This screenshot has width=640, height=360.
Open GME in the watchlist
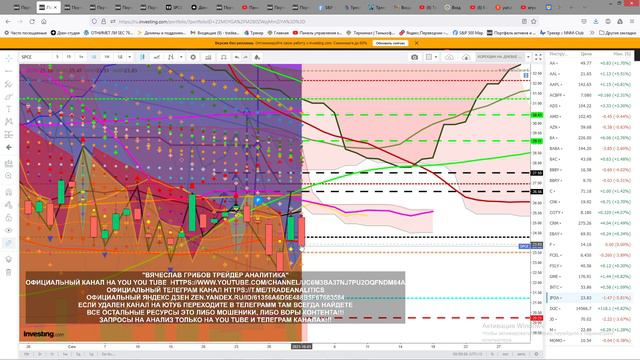point(590,276)
